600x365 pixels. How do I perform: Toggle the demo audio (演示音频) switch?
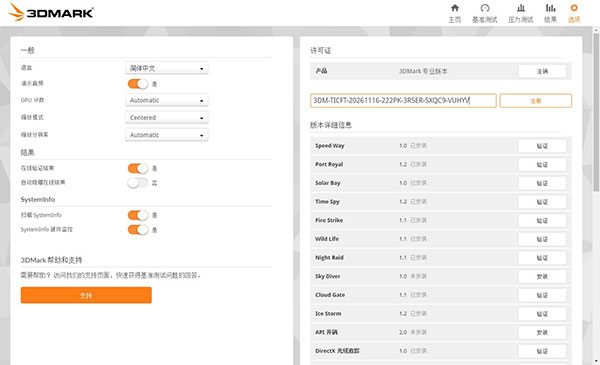pyautogui.click(x=138, y=84)
